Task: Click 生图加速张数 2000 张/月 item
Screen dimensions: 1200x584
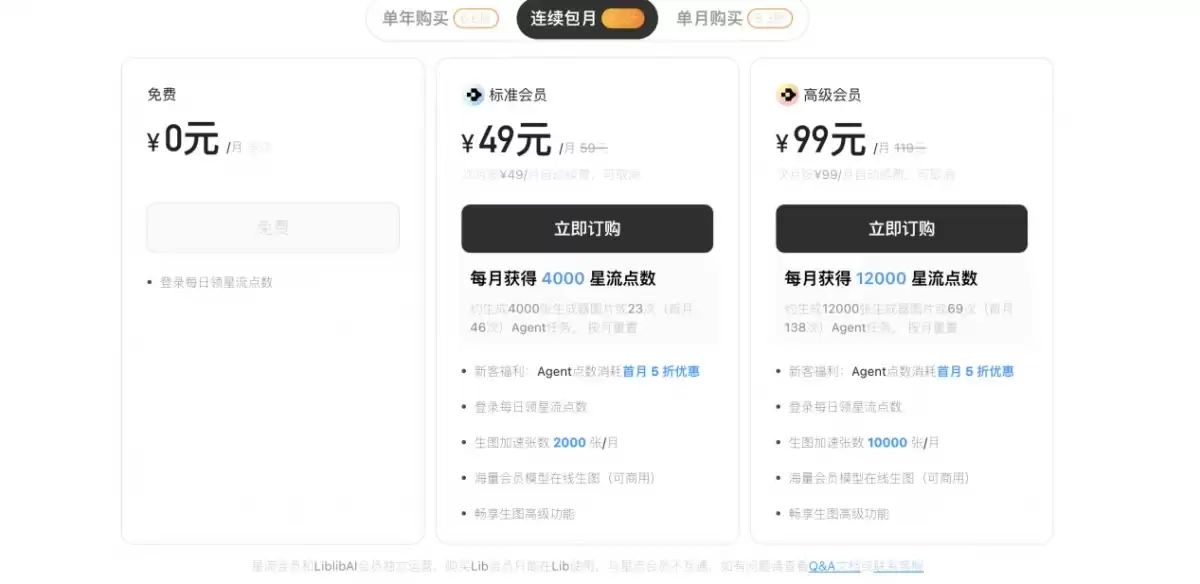Action: coord(549,442)
